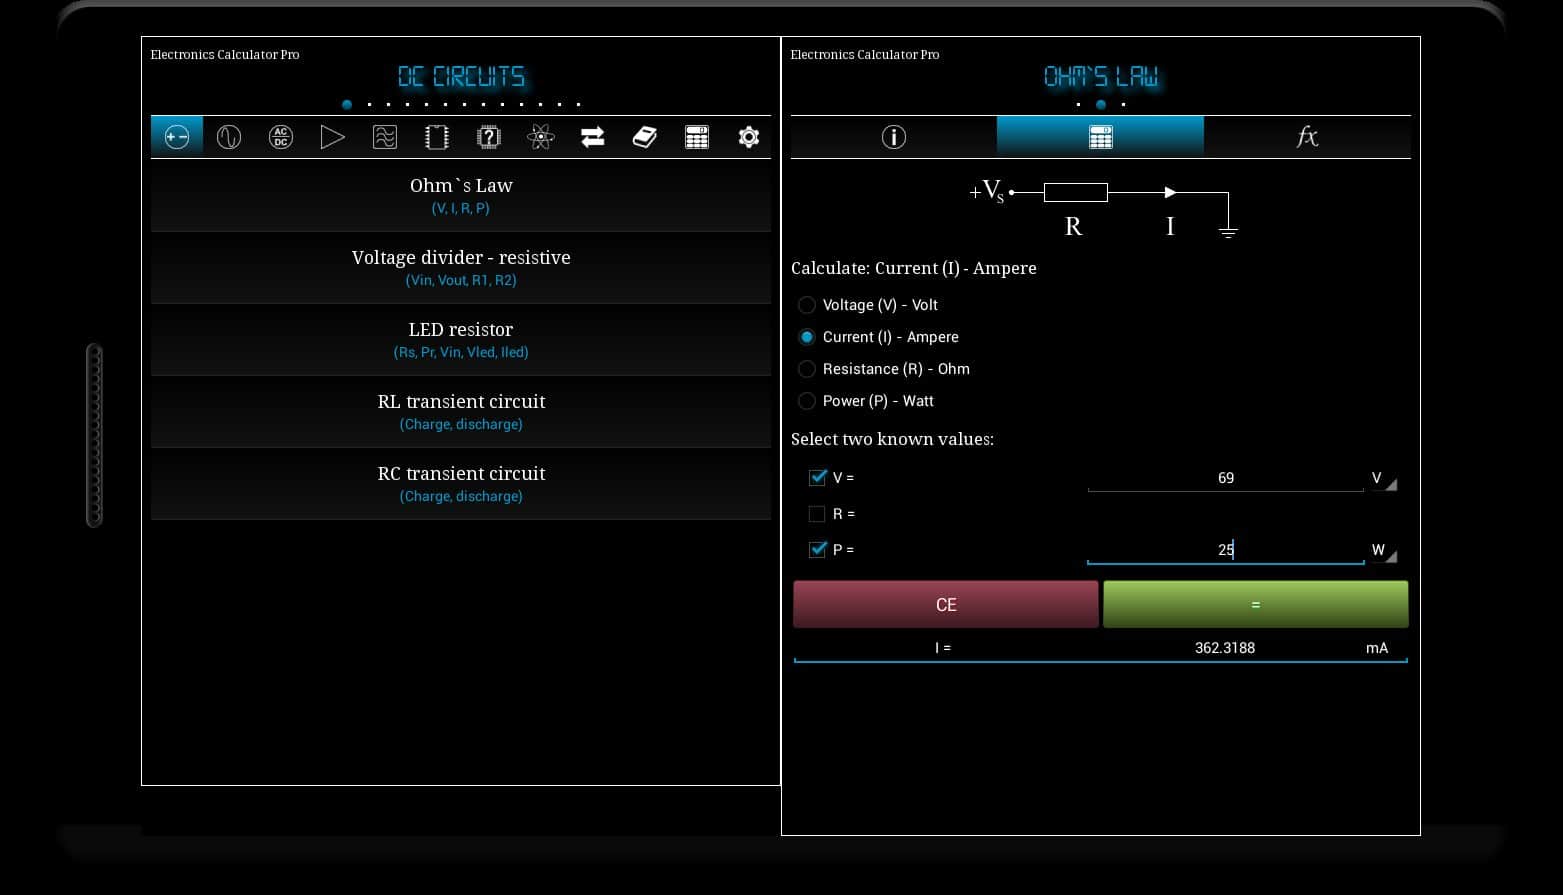
Task: Open the reference book icon
Action: point(645,137)
